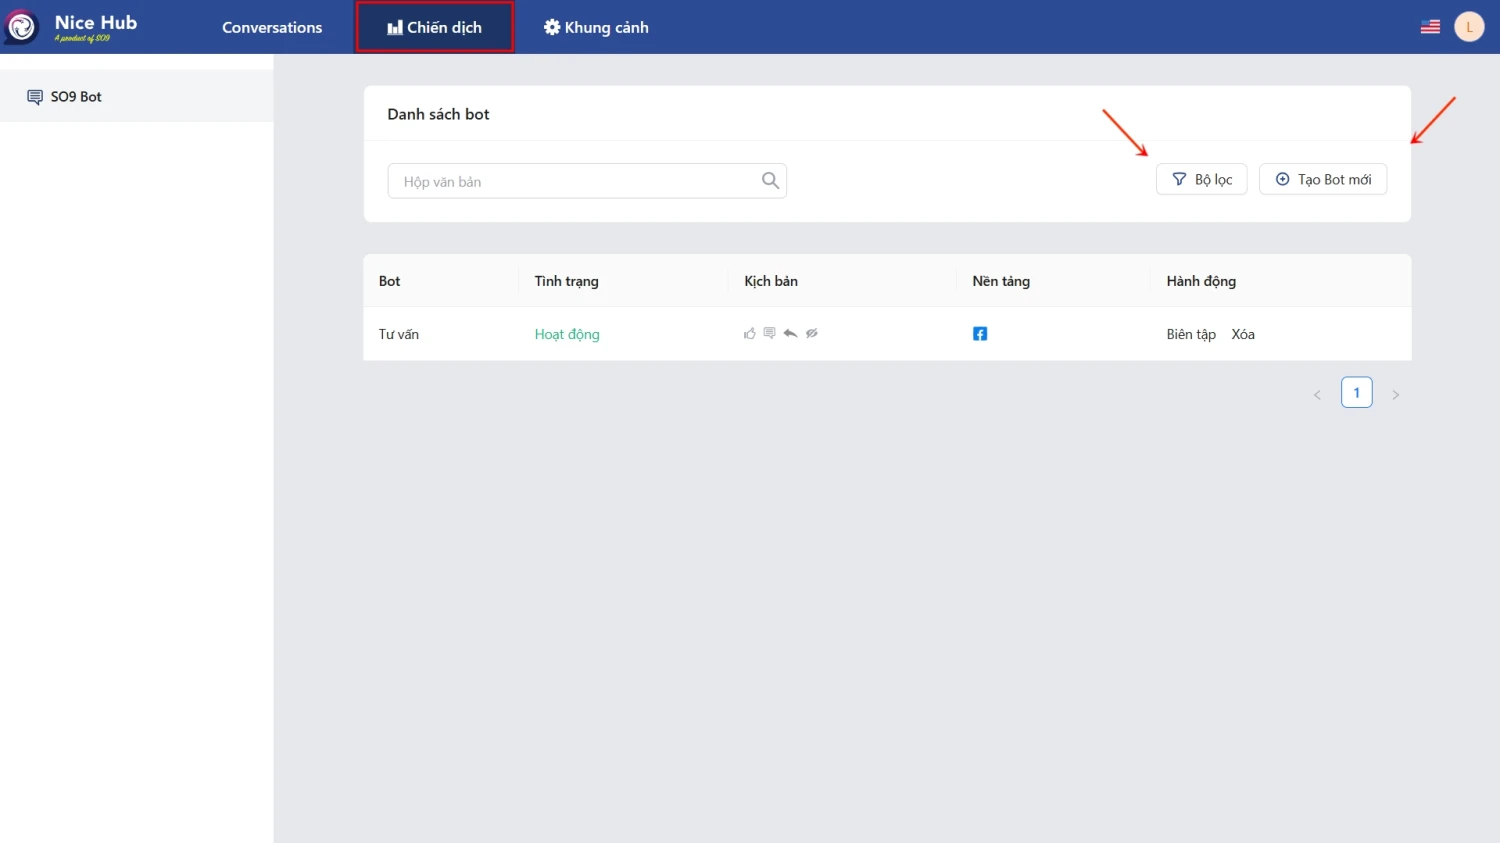Switch to the Conversations tab
The height and width of the screenshot is (843, 1500).
[272, 27]
